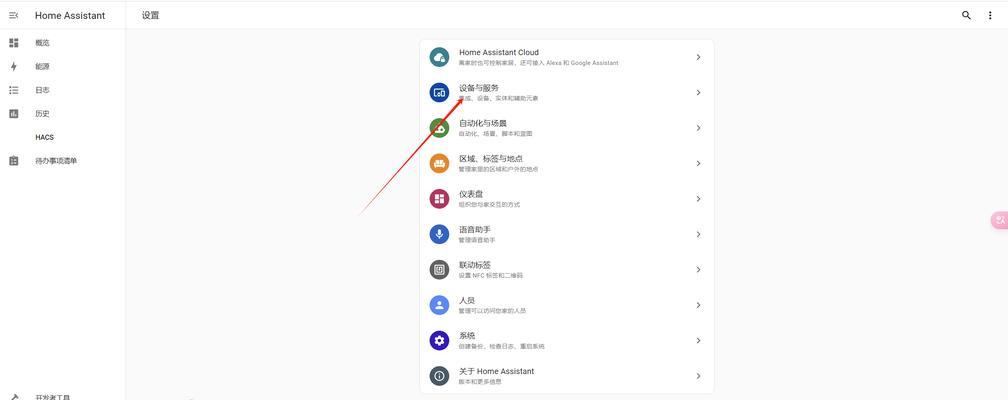Click the 开发者工具 hammer icon
The image size is (1008, 400).
tap(14, 397)
